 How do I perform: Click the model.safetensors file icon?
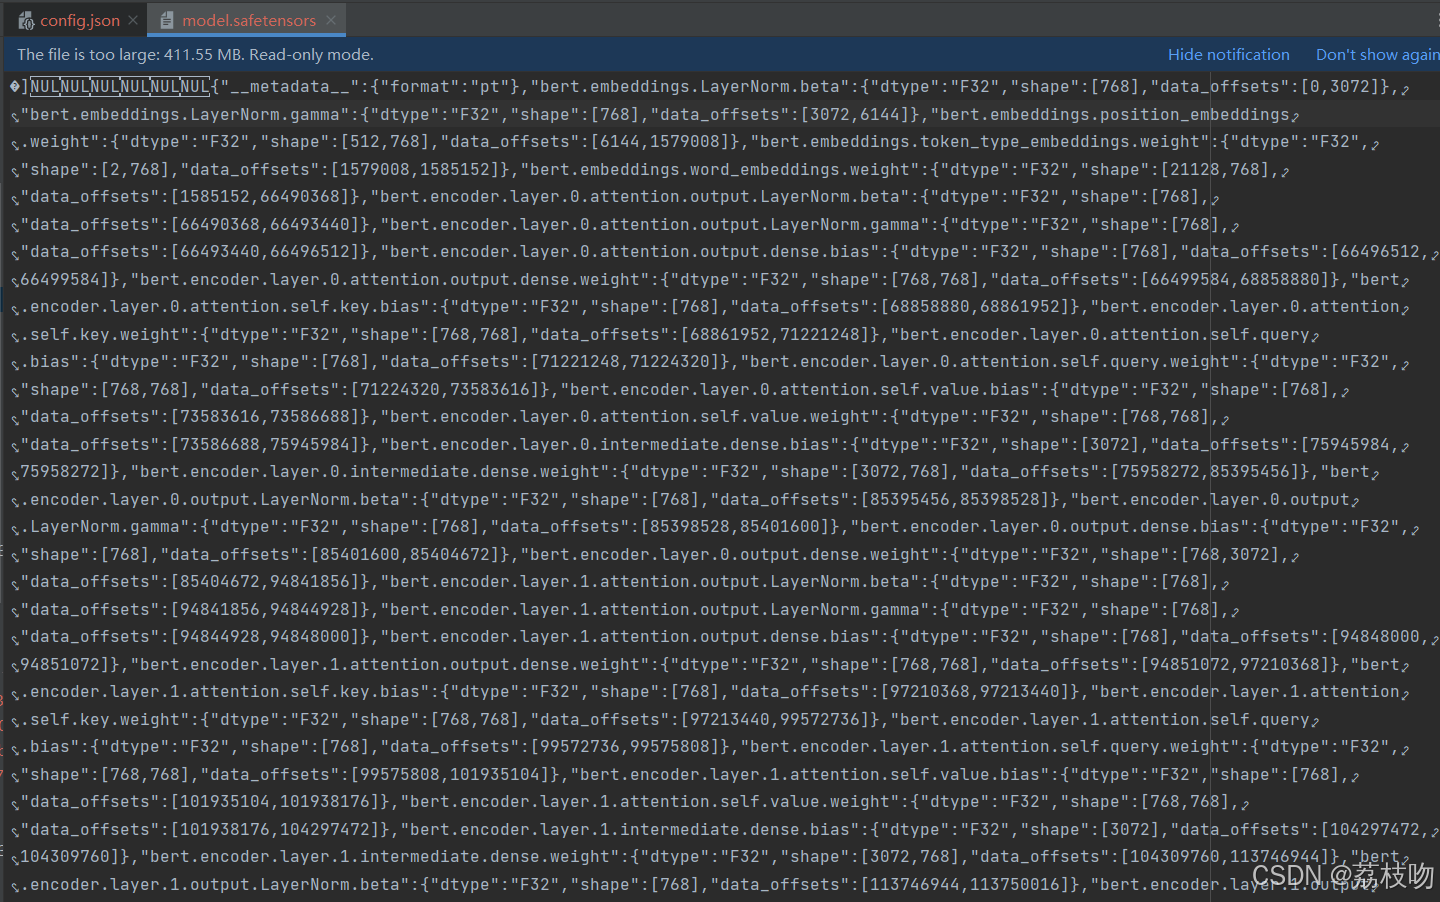[167, 20]
